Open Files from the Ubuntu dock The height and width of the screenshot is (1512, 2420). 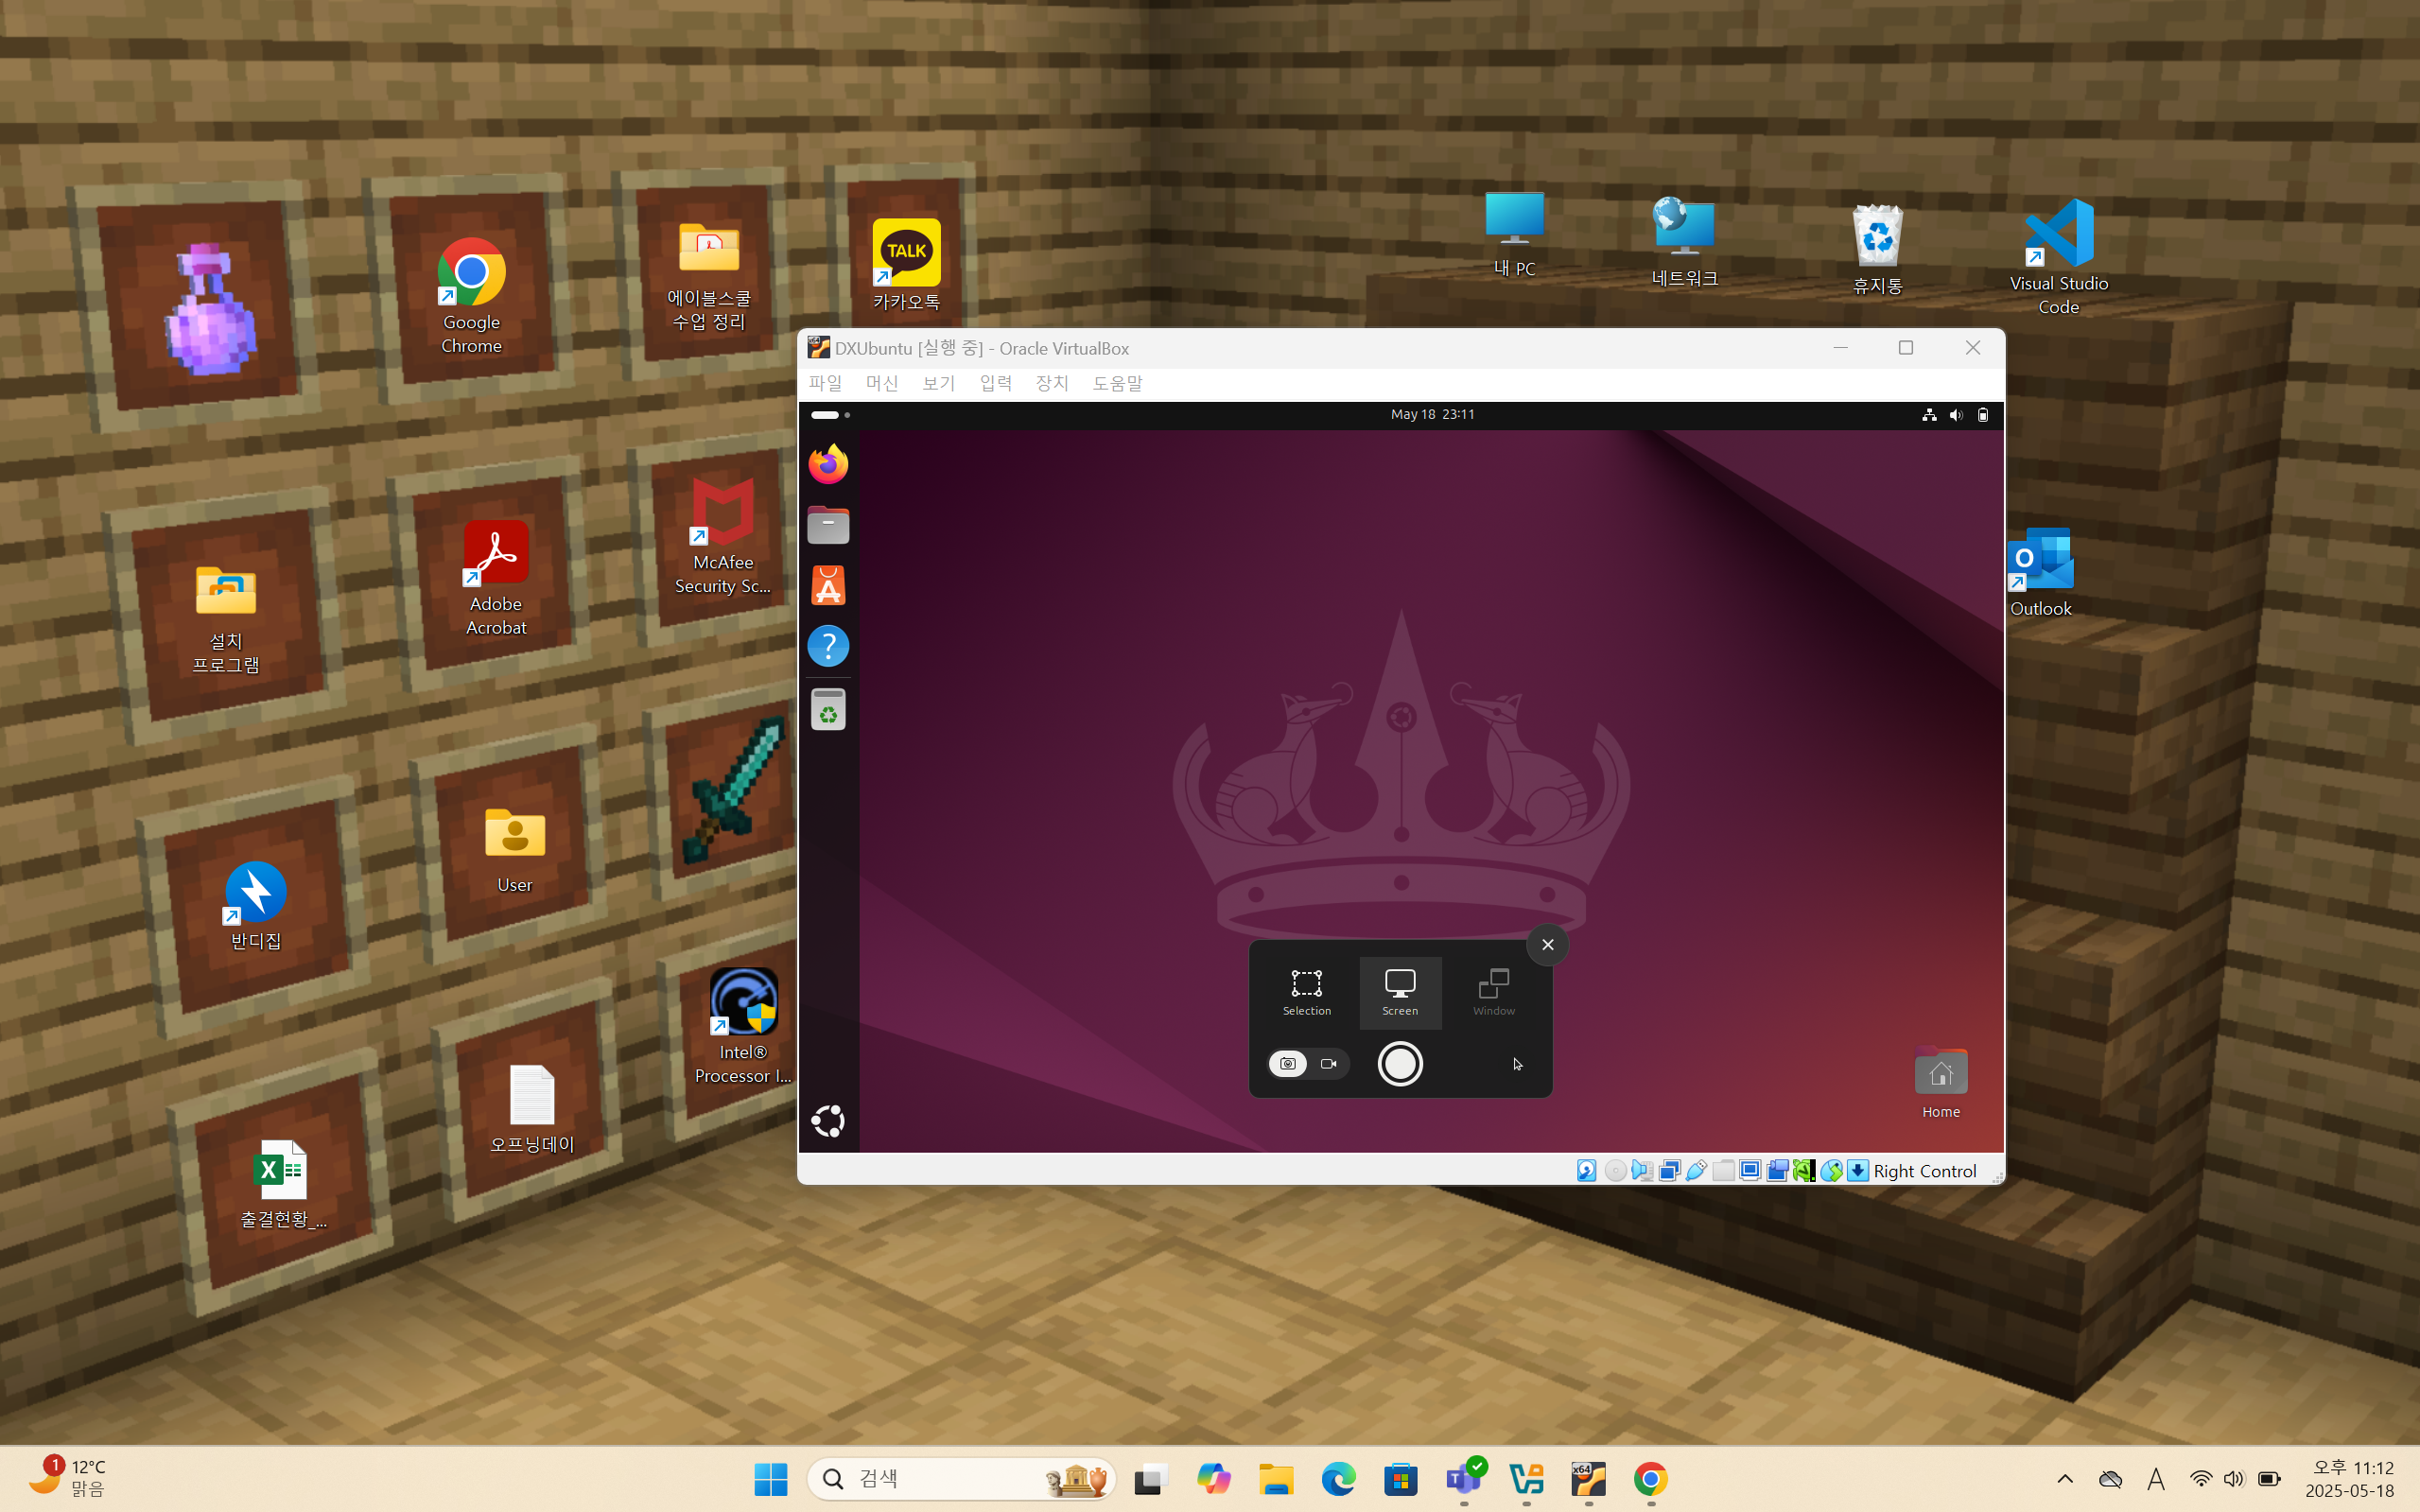pyautogui.click(x=828, y=525)
